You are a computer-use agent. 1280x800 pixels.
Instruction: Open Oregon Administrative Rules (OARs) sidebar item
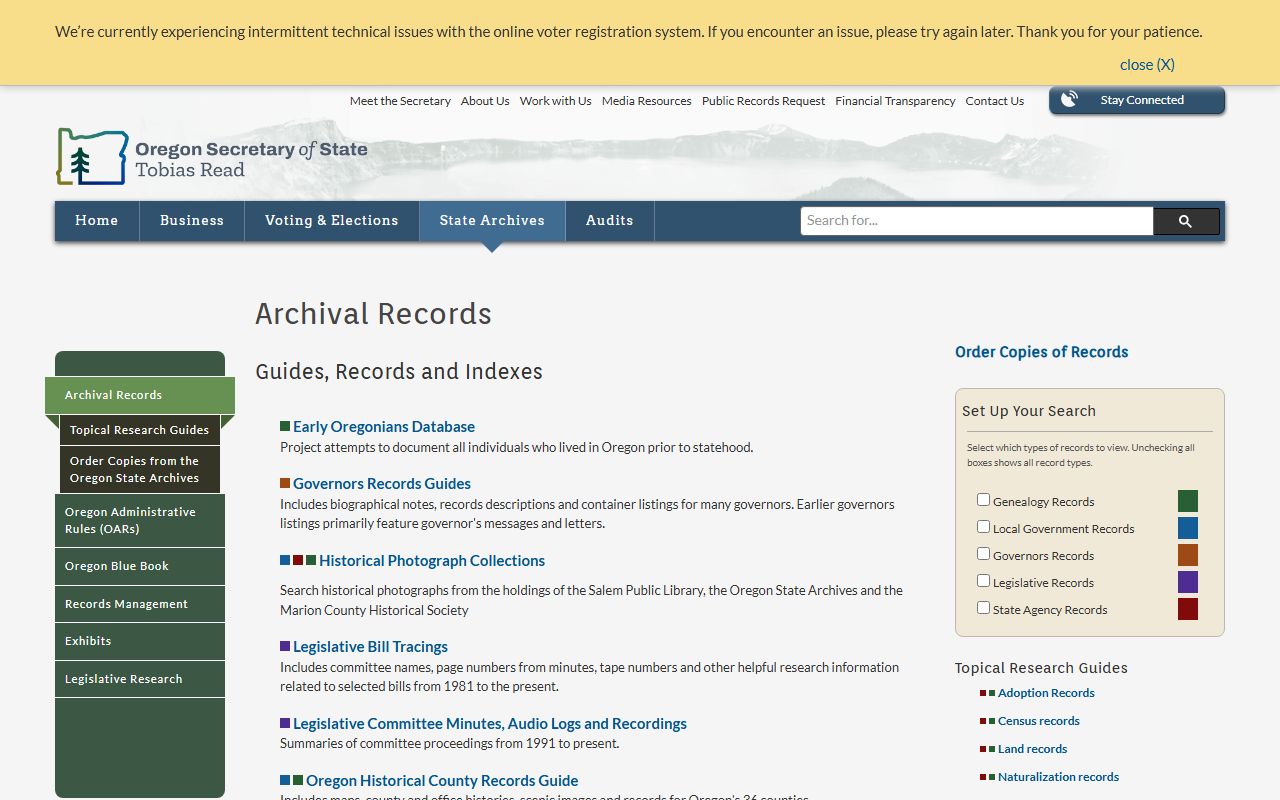click(x=140, y=520)
